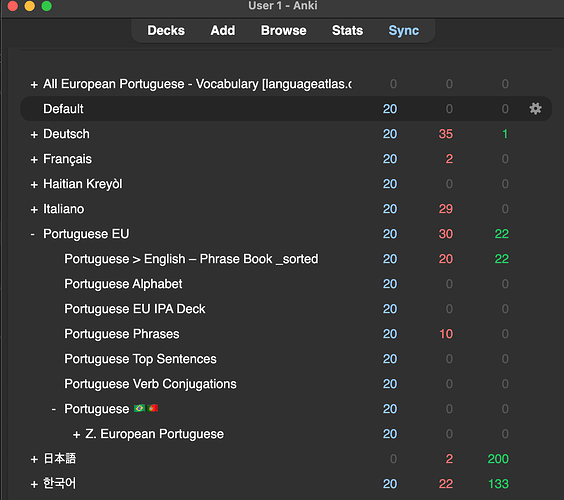The image size is (564, 500).
Task: Open the Stats view
Action: 347,31
